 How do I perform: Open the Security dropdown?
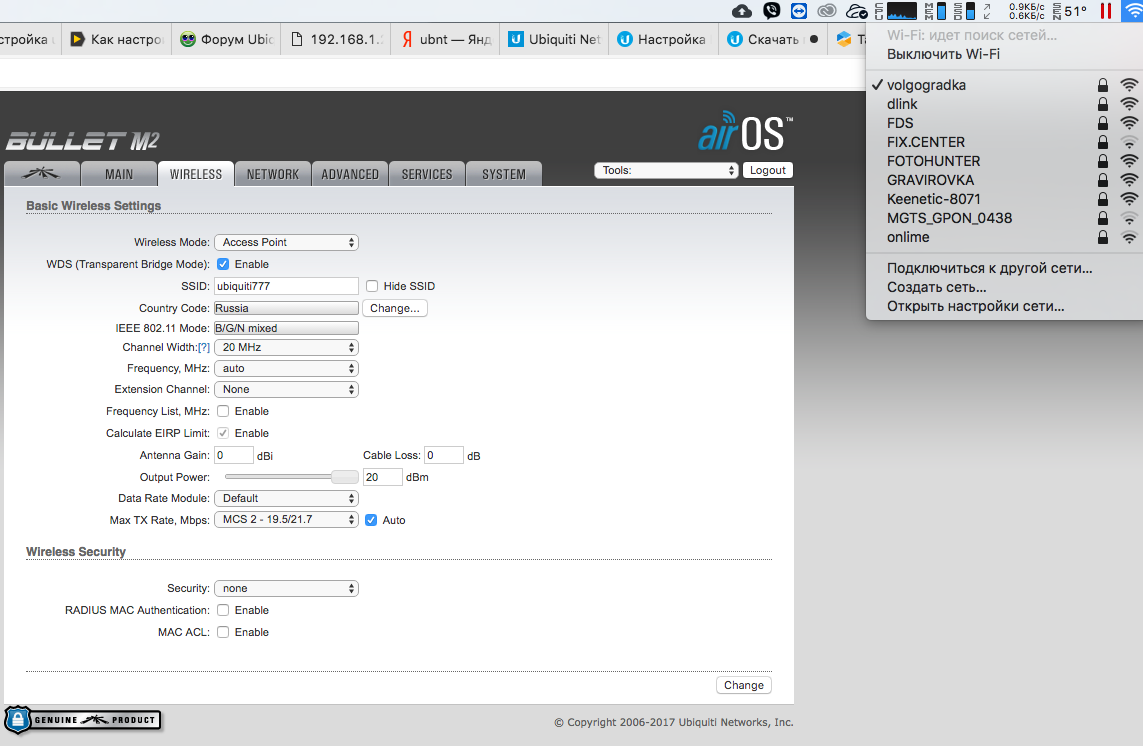pyautogui.click(x=286, y=588)
